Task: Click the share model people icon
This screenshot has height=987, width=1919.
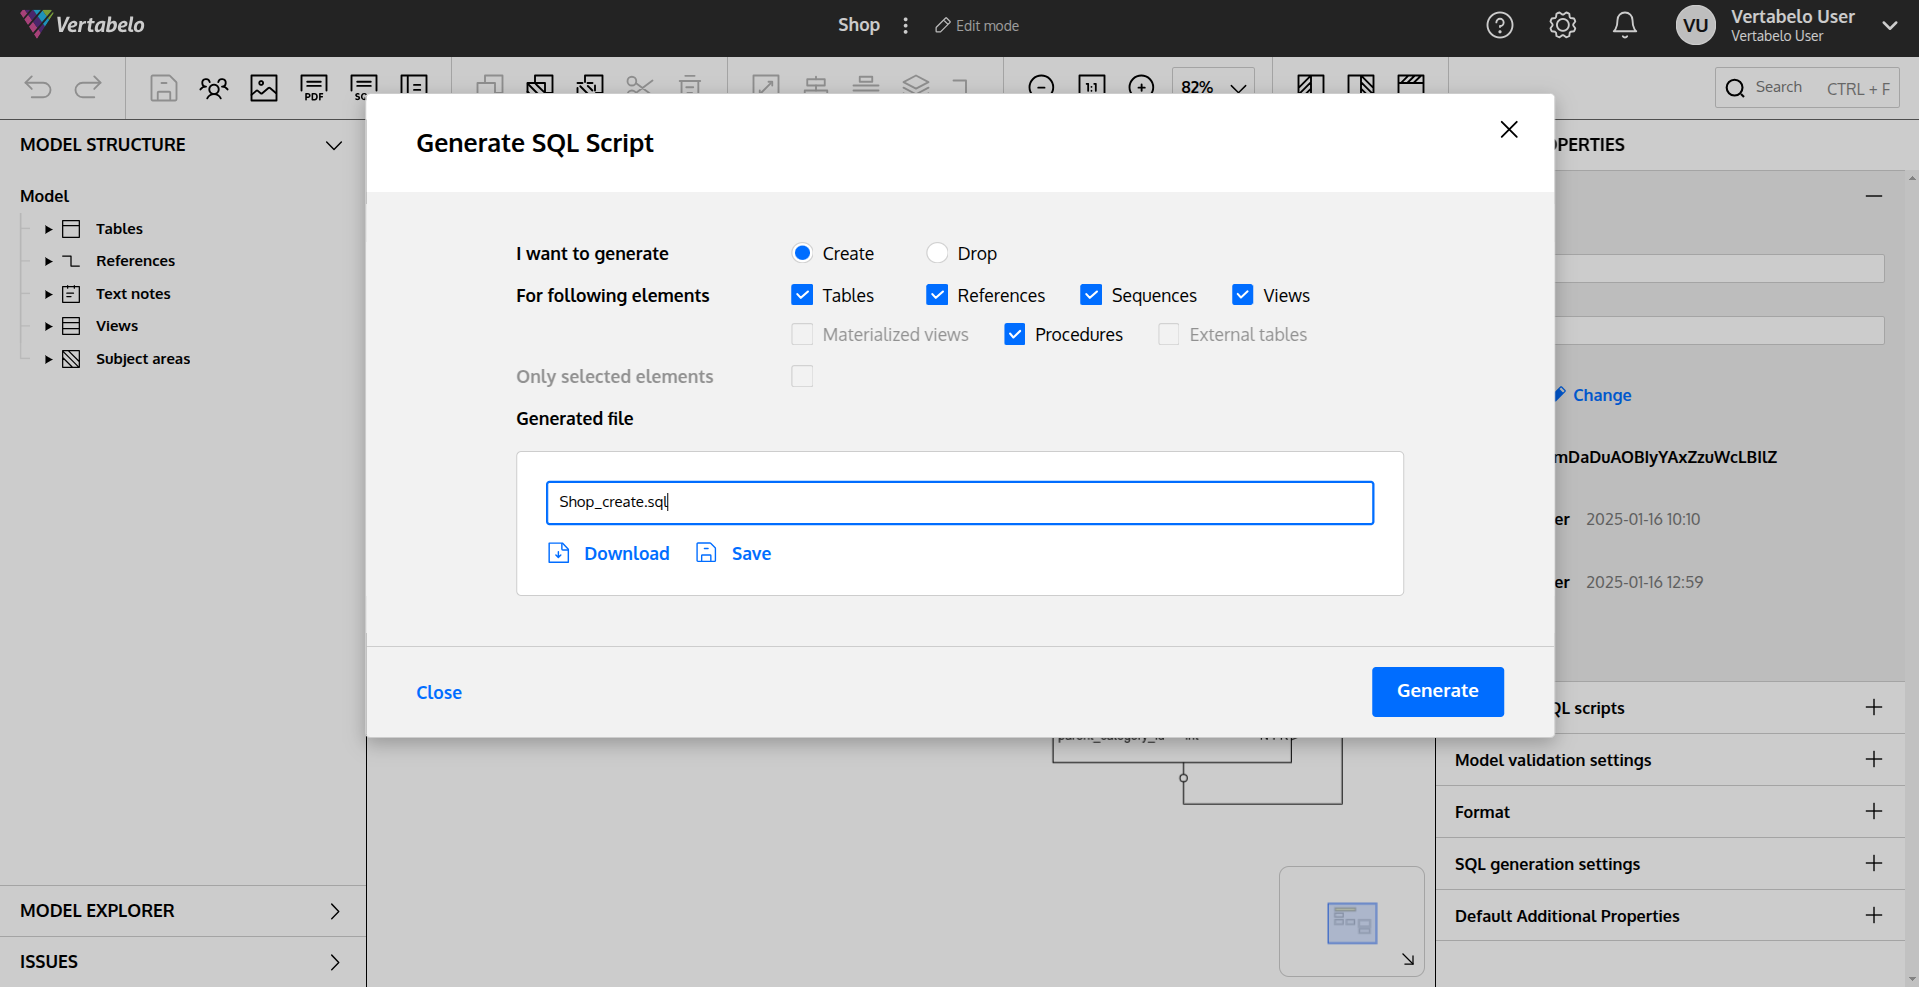Action: coord(214,88)
